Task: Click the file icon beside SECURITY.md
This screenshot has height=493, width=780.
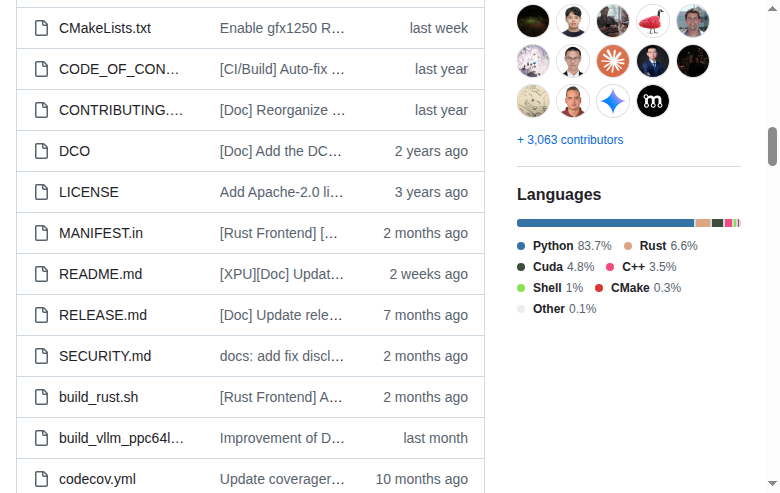Action: 41,356
